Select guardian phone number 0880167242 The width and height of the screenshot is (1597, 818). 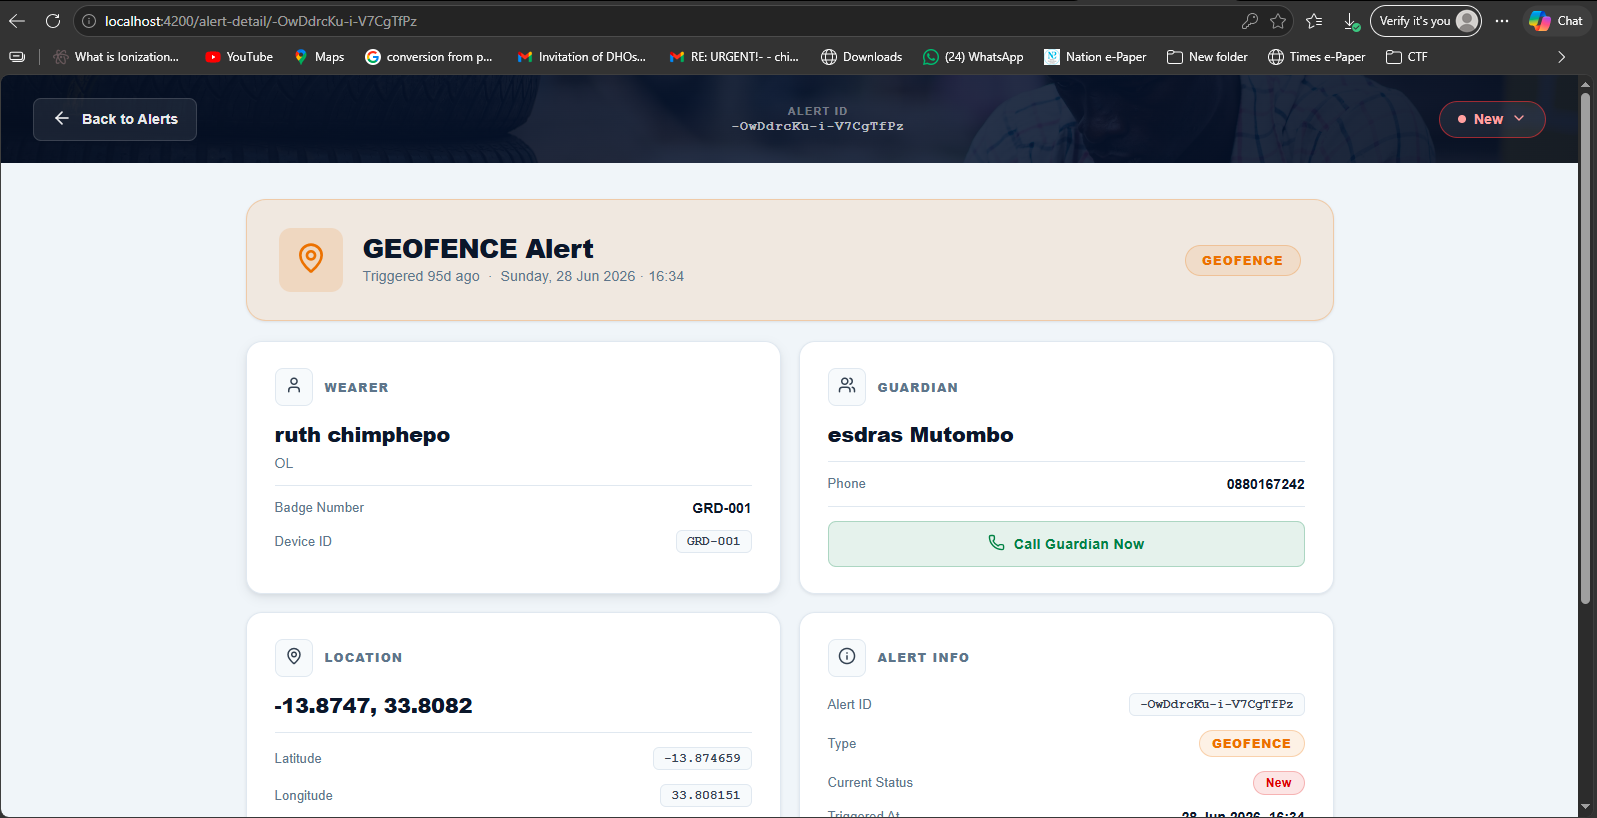click(x=1266, y=484)
